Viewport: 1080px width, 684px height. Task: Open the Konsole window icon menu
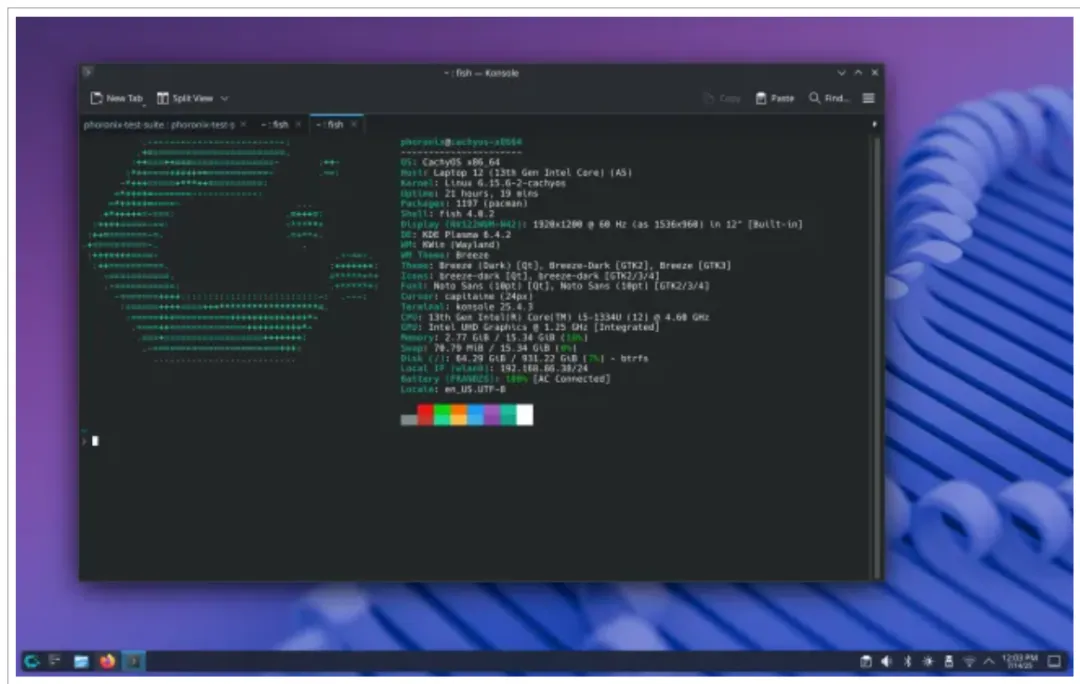pyautogui.click(x=87, y=72)
